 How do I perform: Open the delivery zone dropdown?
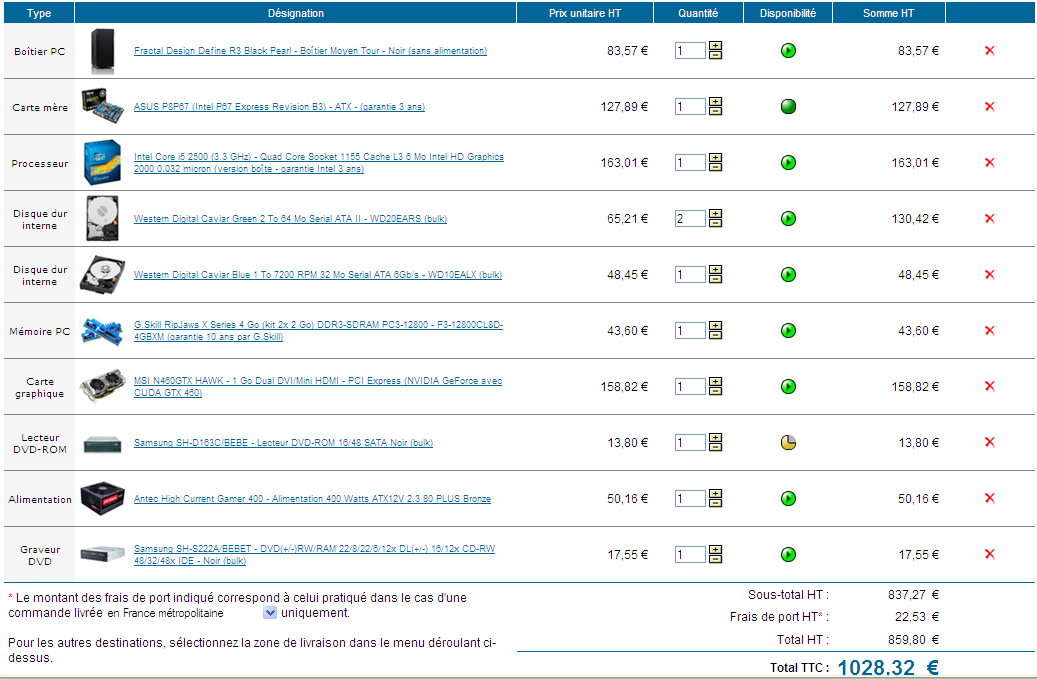[270, 613]
